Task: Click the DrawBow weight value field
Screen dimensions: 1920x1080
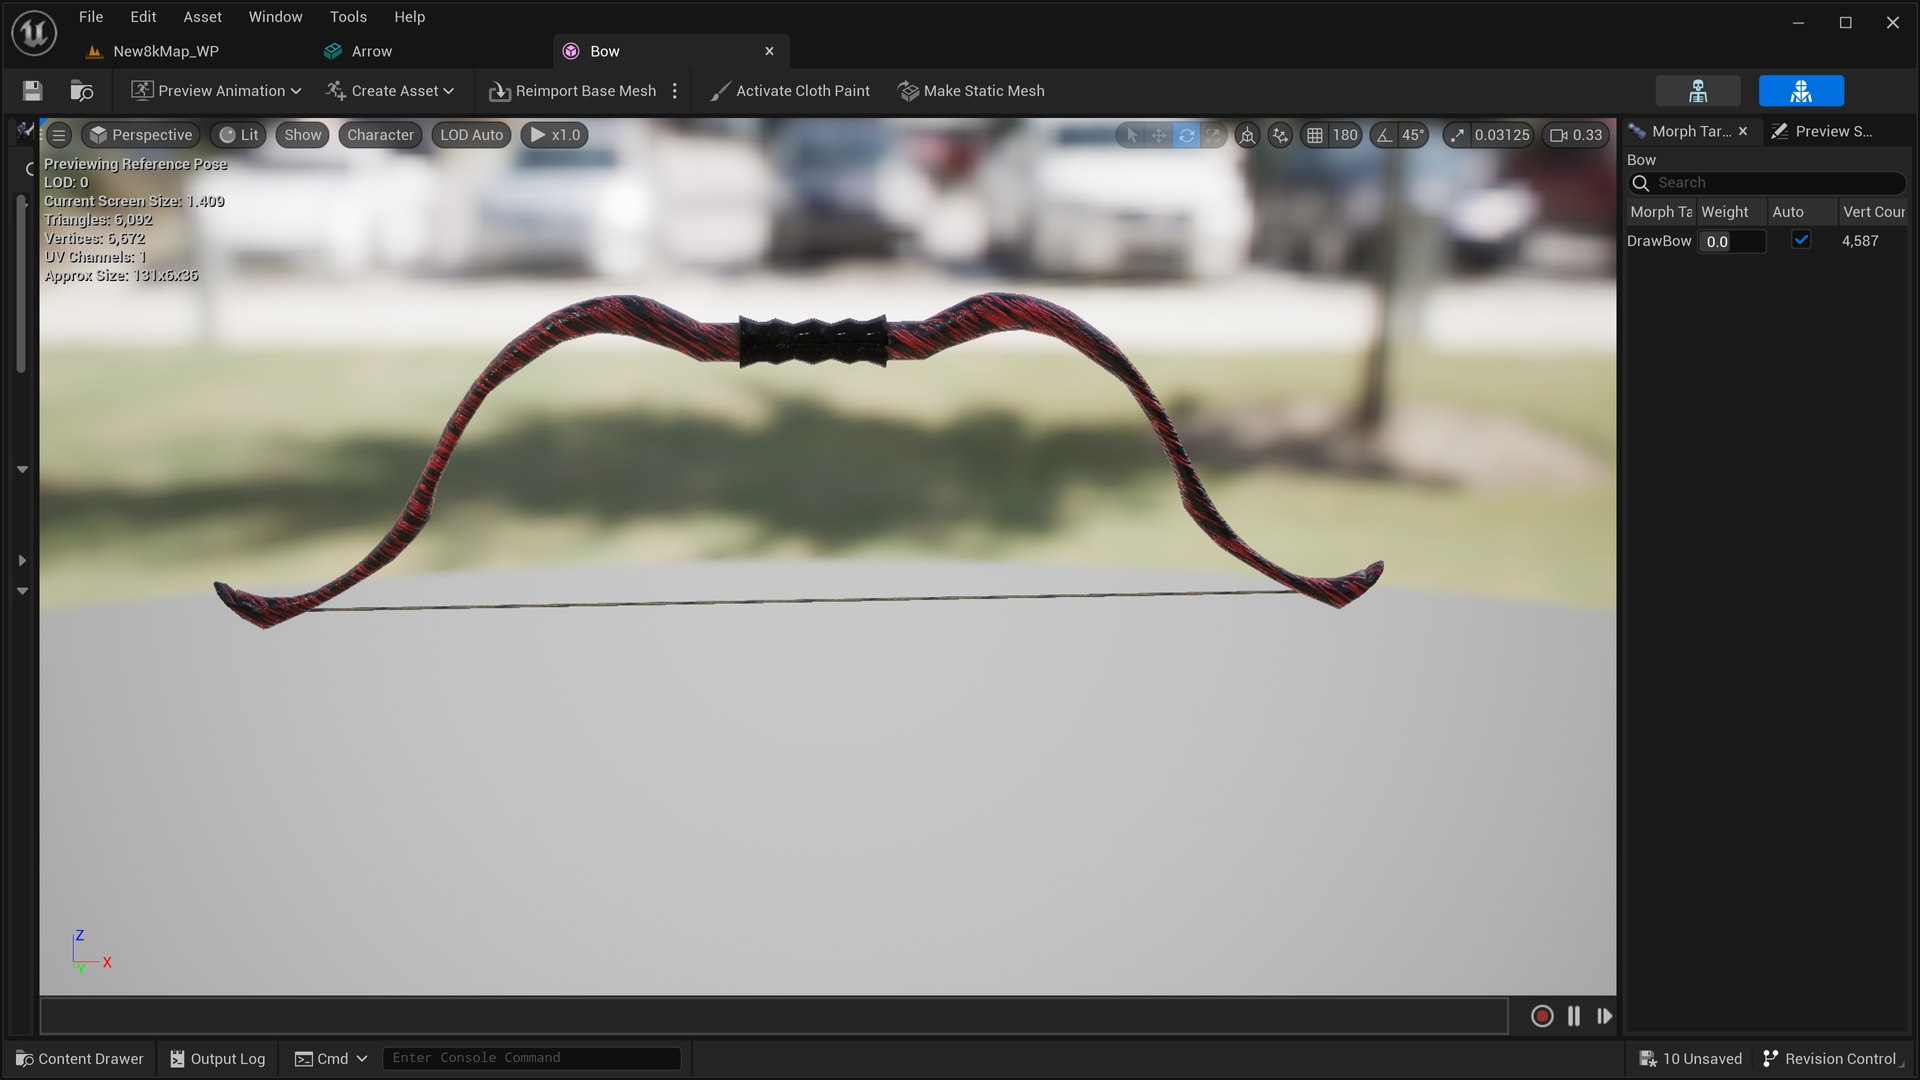Action: click(1731, 241)
